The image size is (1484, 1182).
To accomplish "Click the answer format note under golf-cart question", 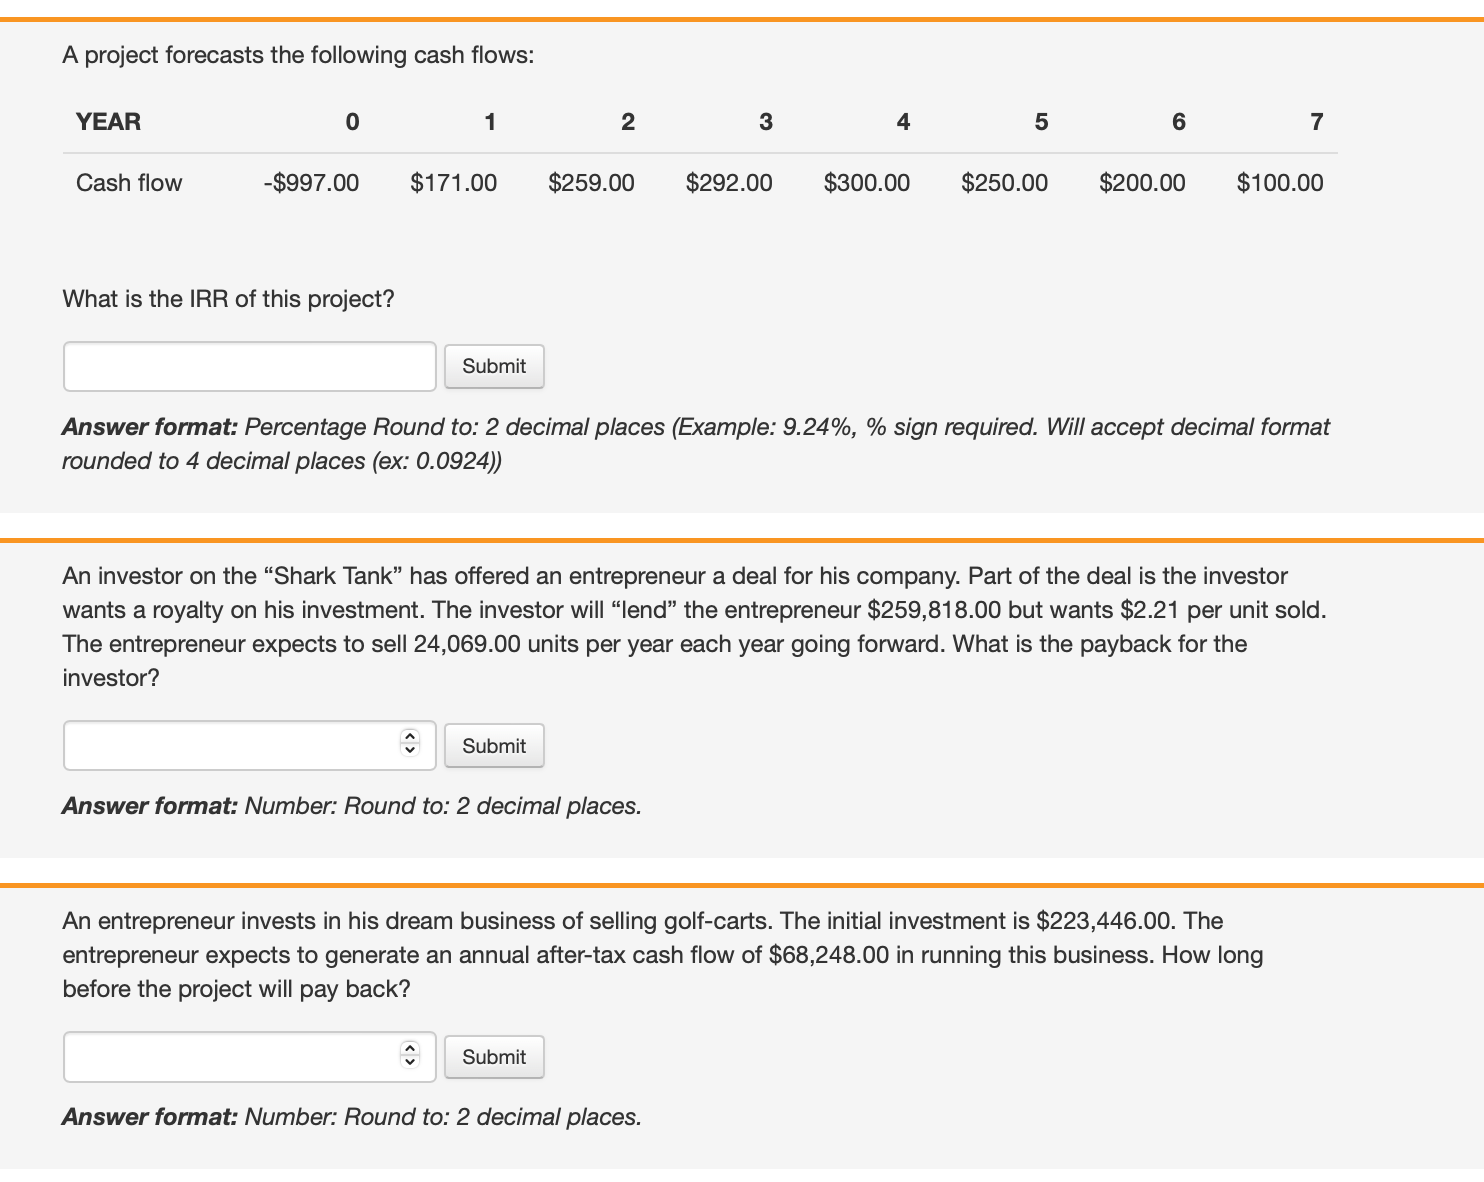I will (352, 1117).
